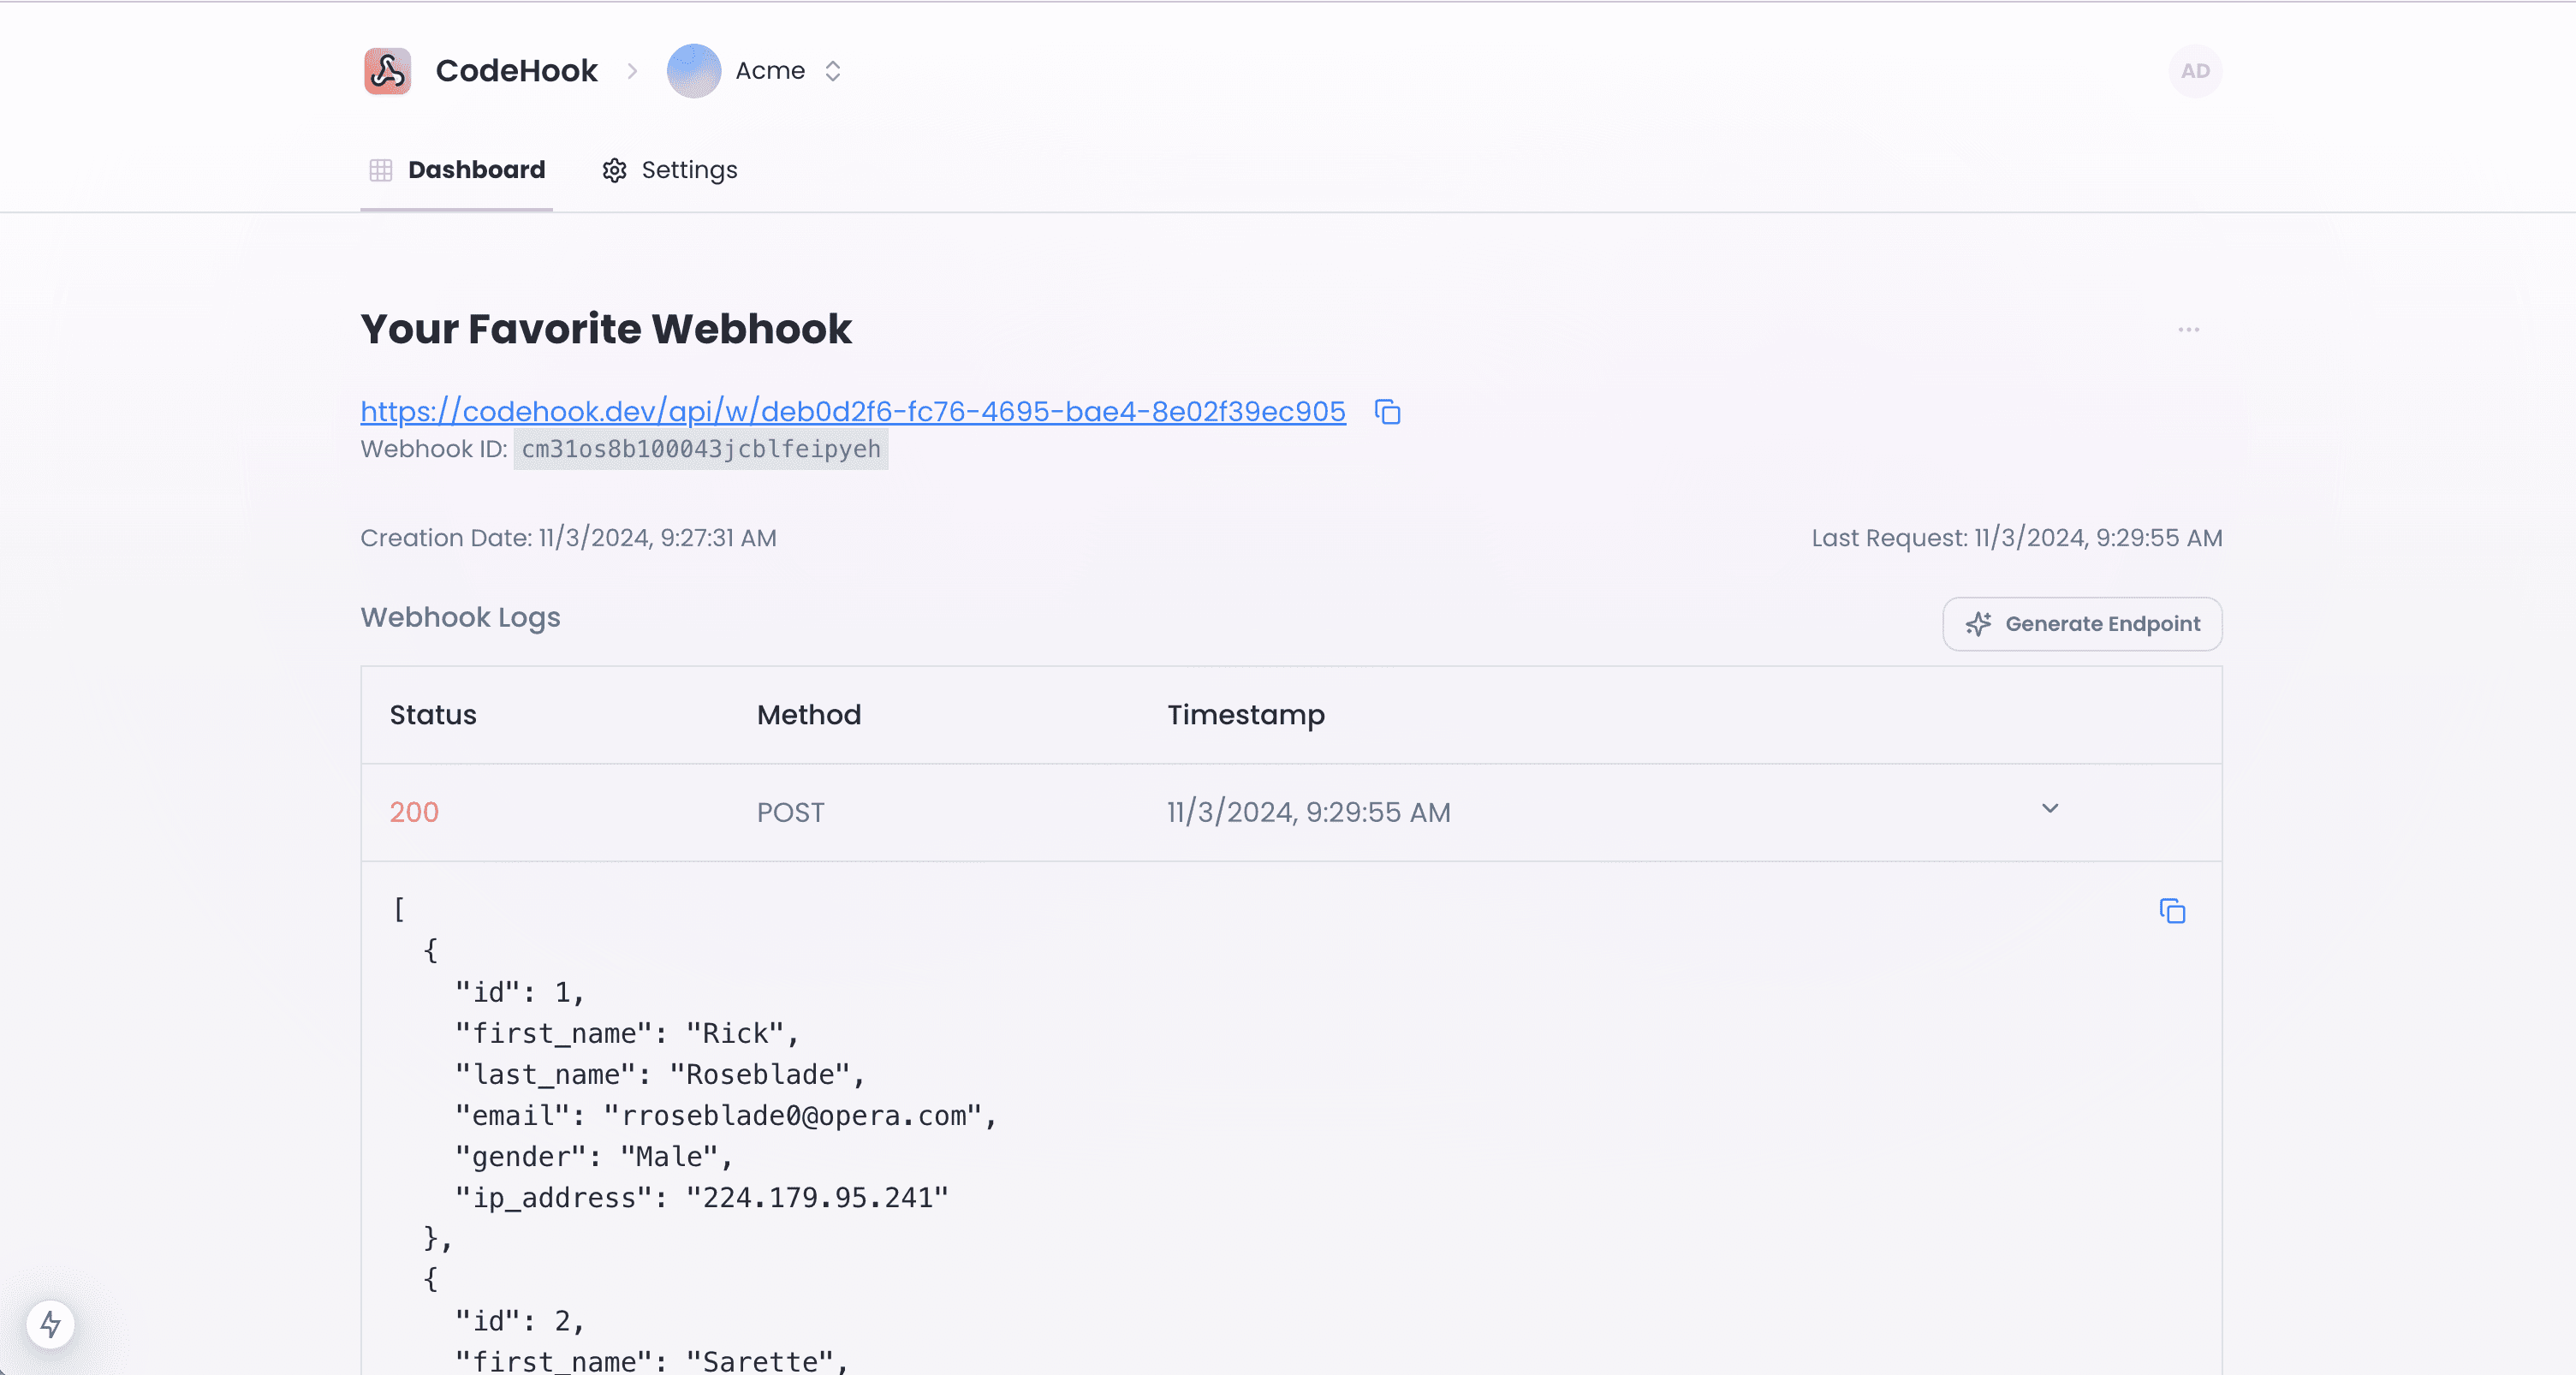Switch to the Settings tab
Screen dimensions: 2576x1375
(x=688, y=171)
